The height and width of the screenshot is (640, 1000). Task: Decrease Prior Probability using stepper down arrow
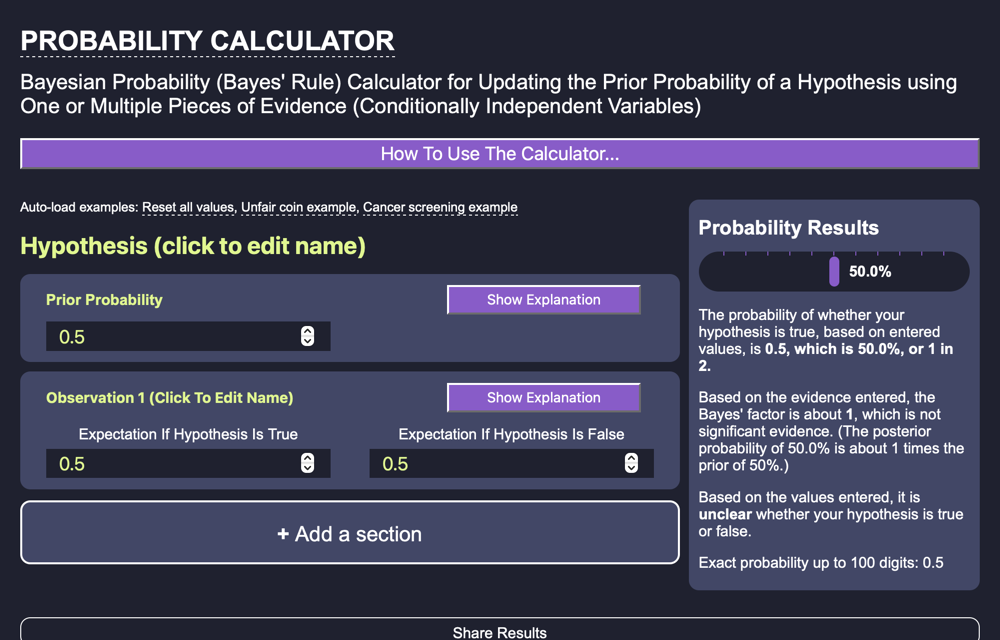307,341
